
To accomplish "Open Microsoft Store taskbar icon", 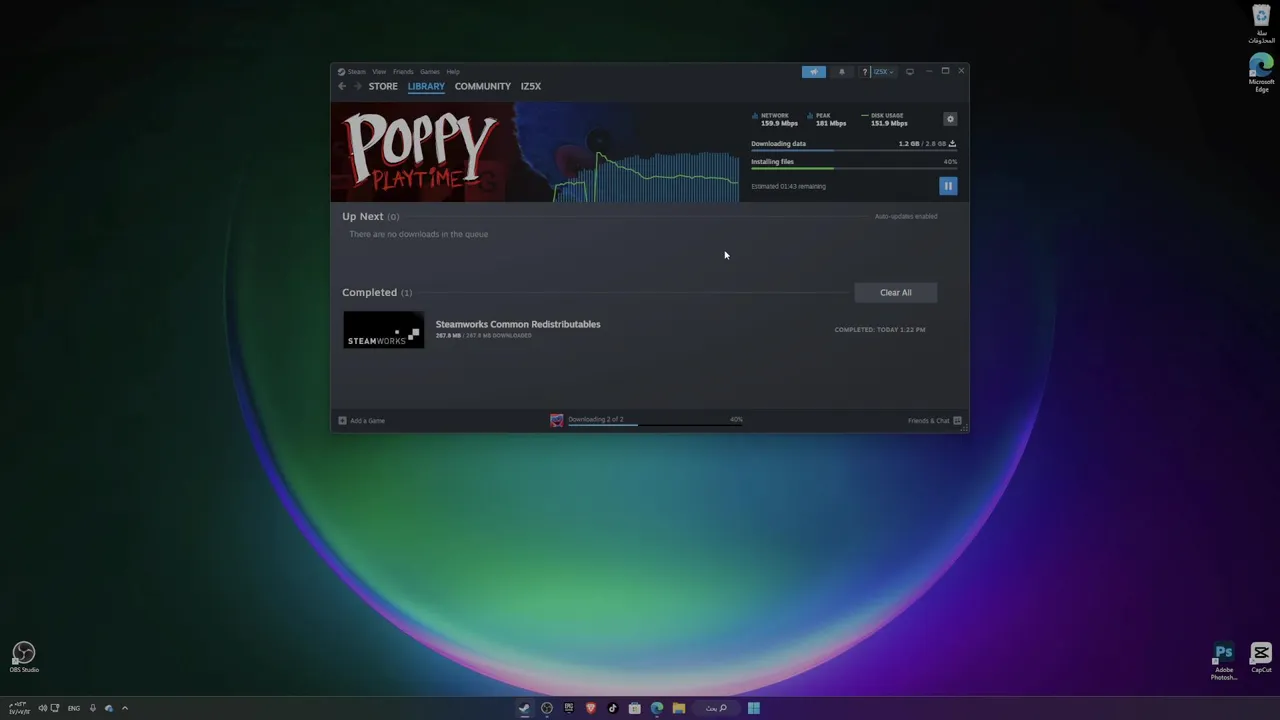I will 635,708.
